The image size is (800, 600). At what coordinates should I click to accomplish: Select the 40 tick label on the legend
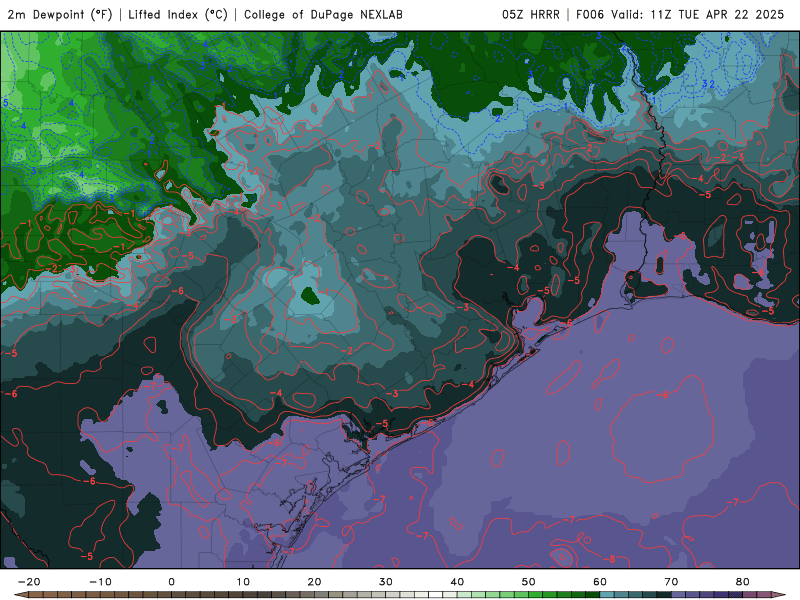[457, 582]
